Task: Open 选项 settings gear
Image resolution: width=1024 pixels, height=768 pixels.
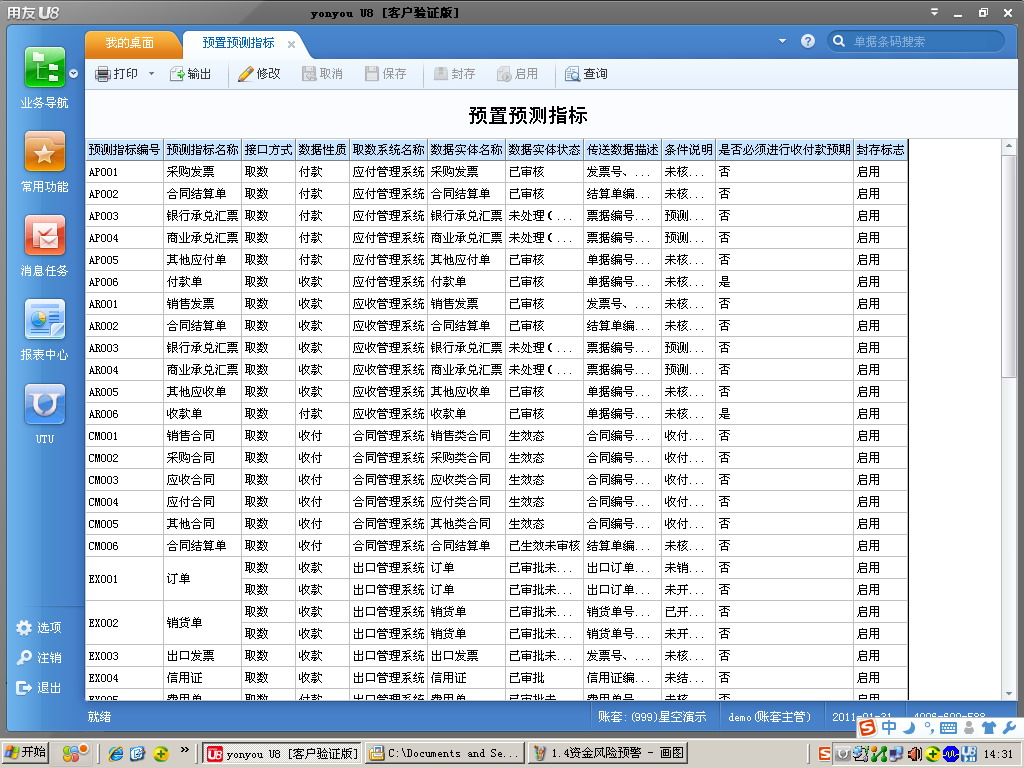Action: pyautogui.click(x=39, y=628)
